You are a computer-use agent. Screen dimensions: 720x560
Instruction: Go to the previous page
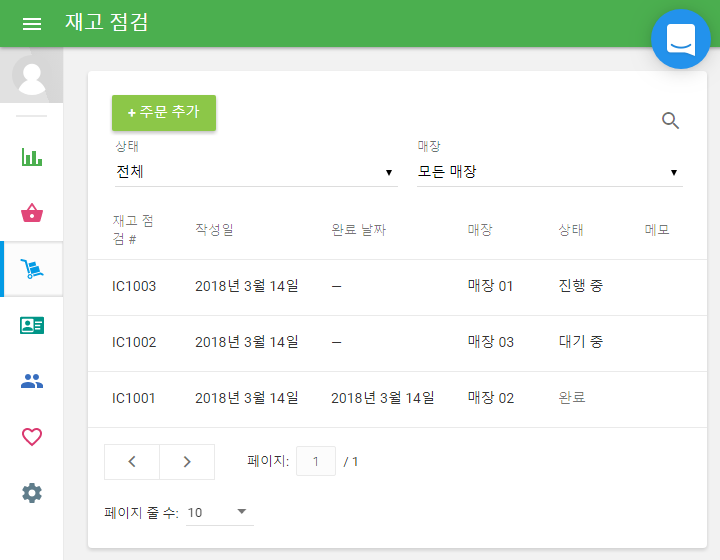(132, 462)
